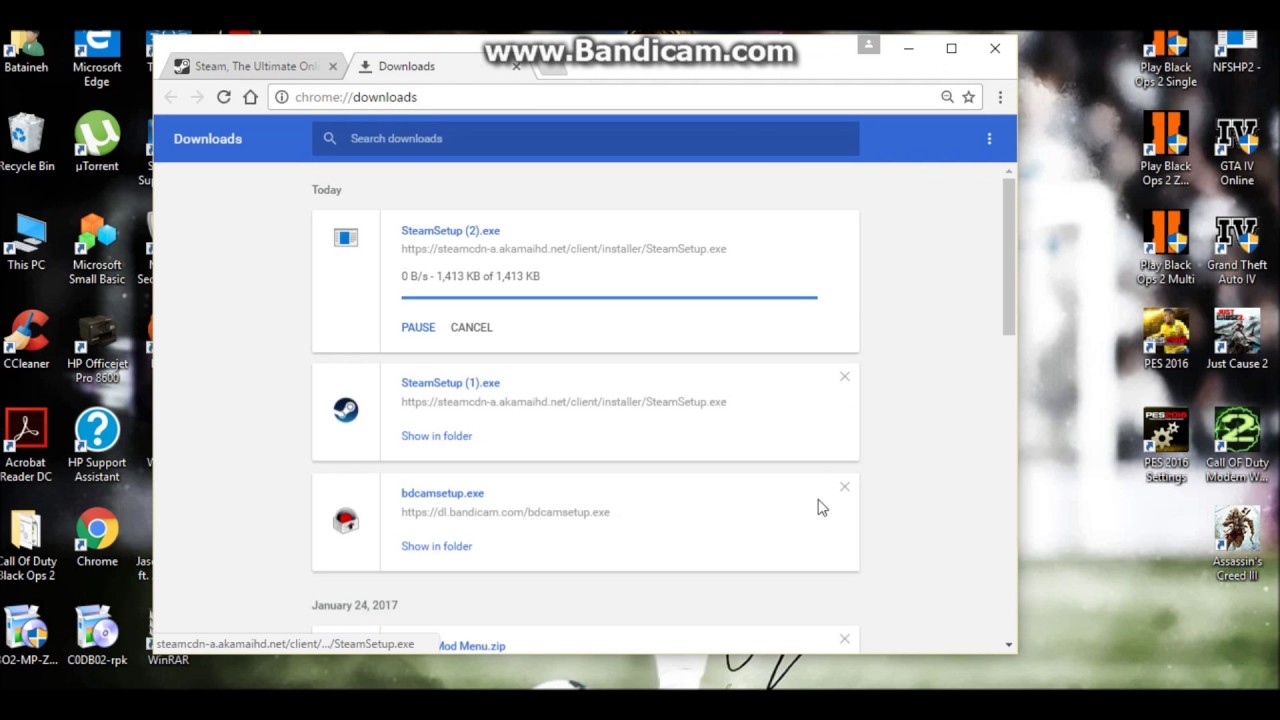Click the Downloads page title

click(208, 139)
